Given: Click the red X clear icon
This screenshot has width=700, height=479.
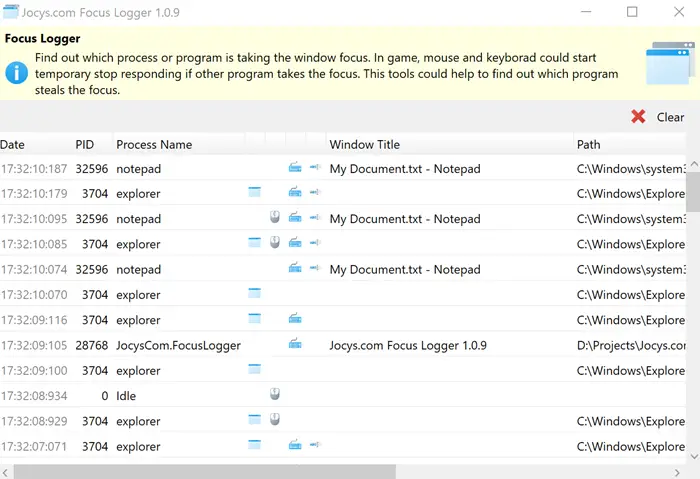Looking at the screenshot, I should [x=638, y=117].
